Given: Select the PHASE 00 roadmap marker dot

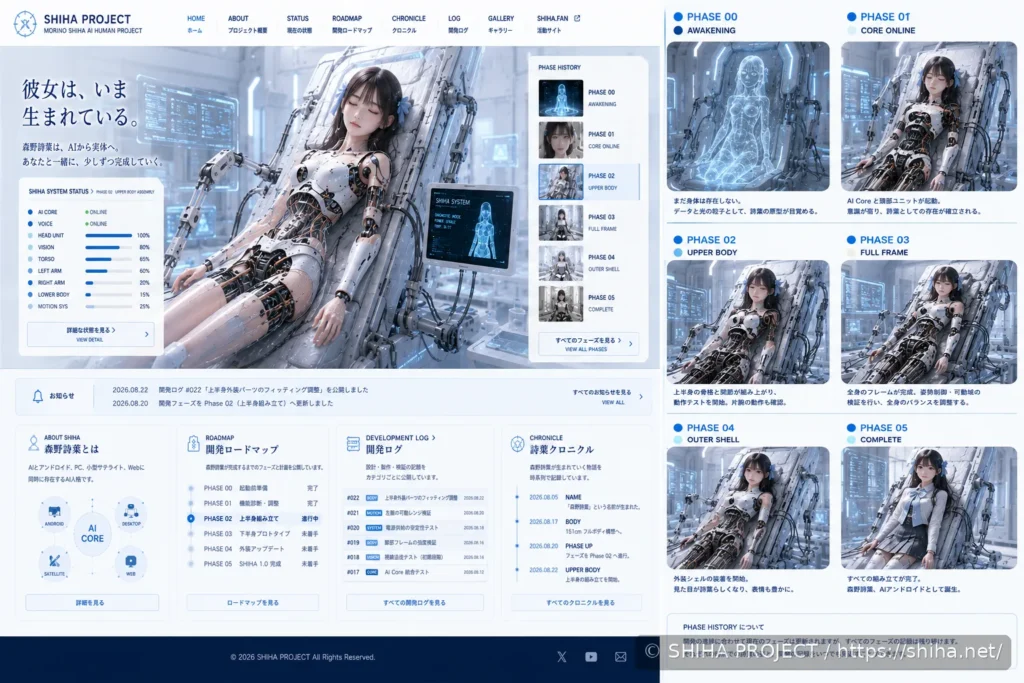Looking at the screenshot, I should click(x=191, y=488).
